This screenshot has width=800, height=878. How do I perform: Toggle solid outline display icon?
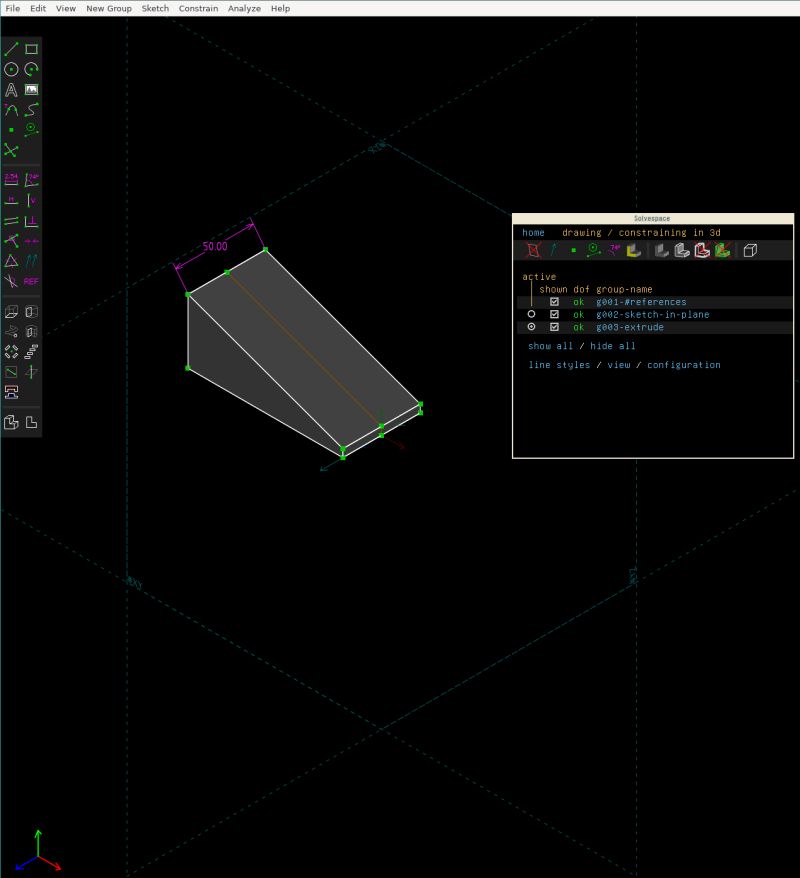[x=702, y=250]
